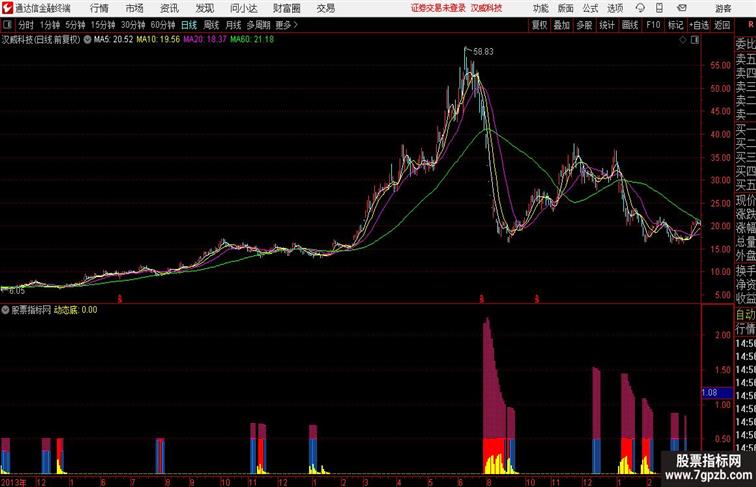Image resolution: width=756 pixels, height=487 pixels.
Task: Open the 问小达 menu
Action: point(243,8)
